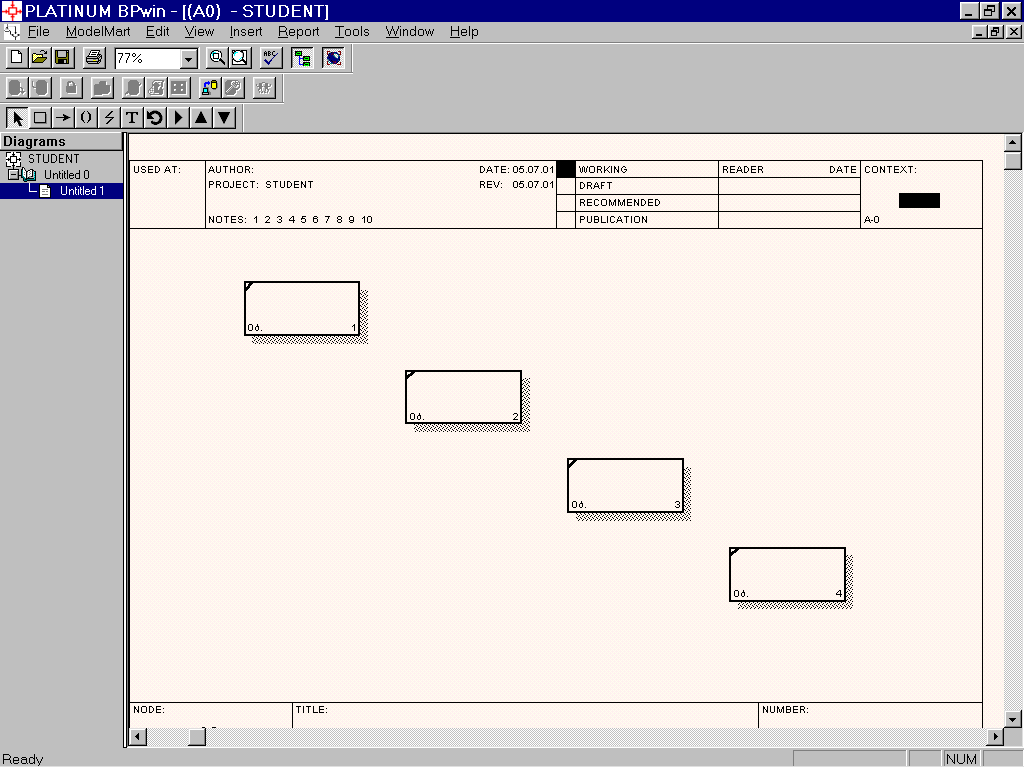This screenshot has height=768, width=1024.
Task: Select the Pointer arrow tool
Action: pyautogui.click(x=17, y=118)
